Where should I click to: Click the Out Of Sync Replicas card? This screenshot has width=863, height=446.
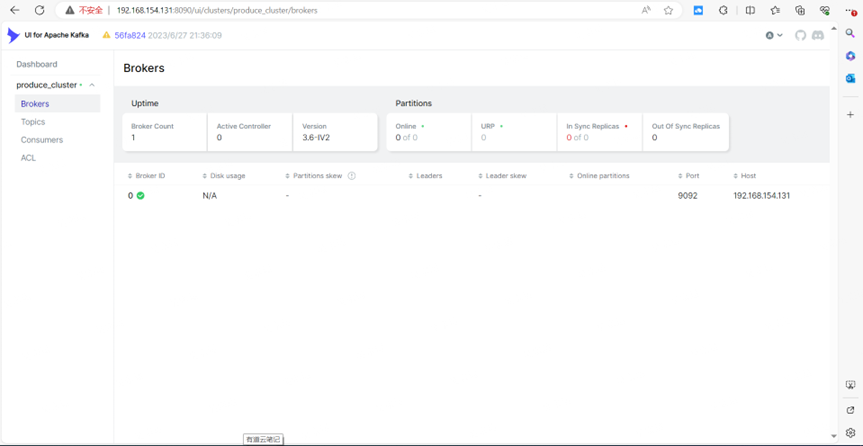686,132
